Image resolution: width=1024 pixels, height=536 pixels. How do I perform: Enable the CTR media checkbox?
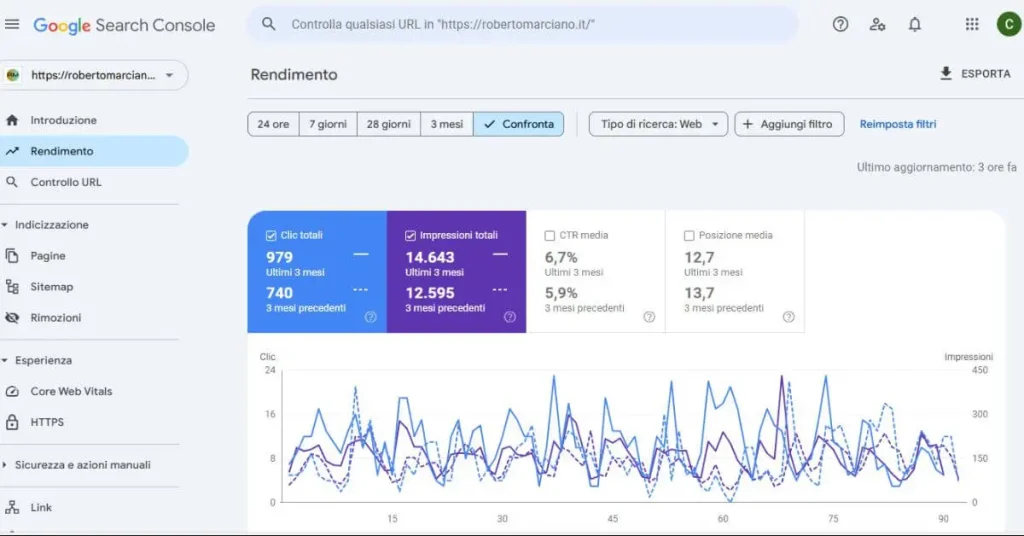coord(550,236)
